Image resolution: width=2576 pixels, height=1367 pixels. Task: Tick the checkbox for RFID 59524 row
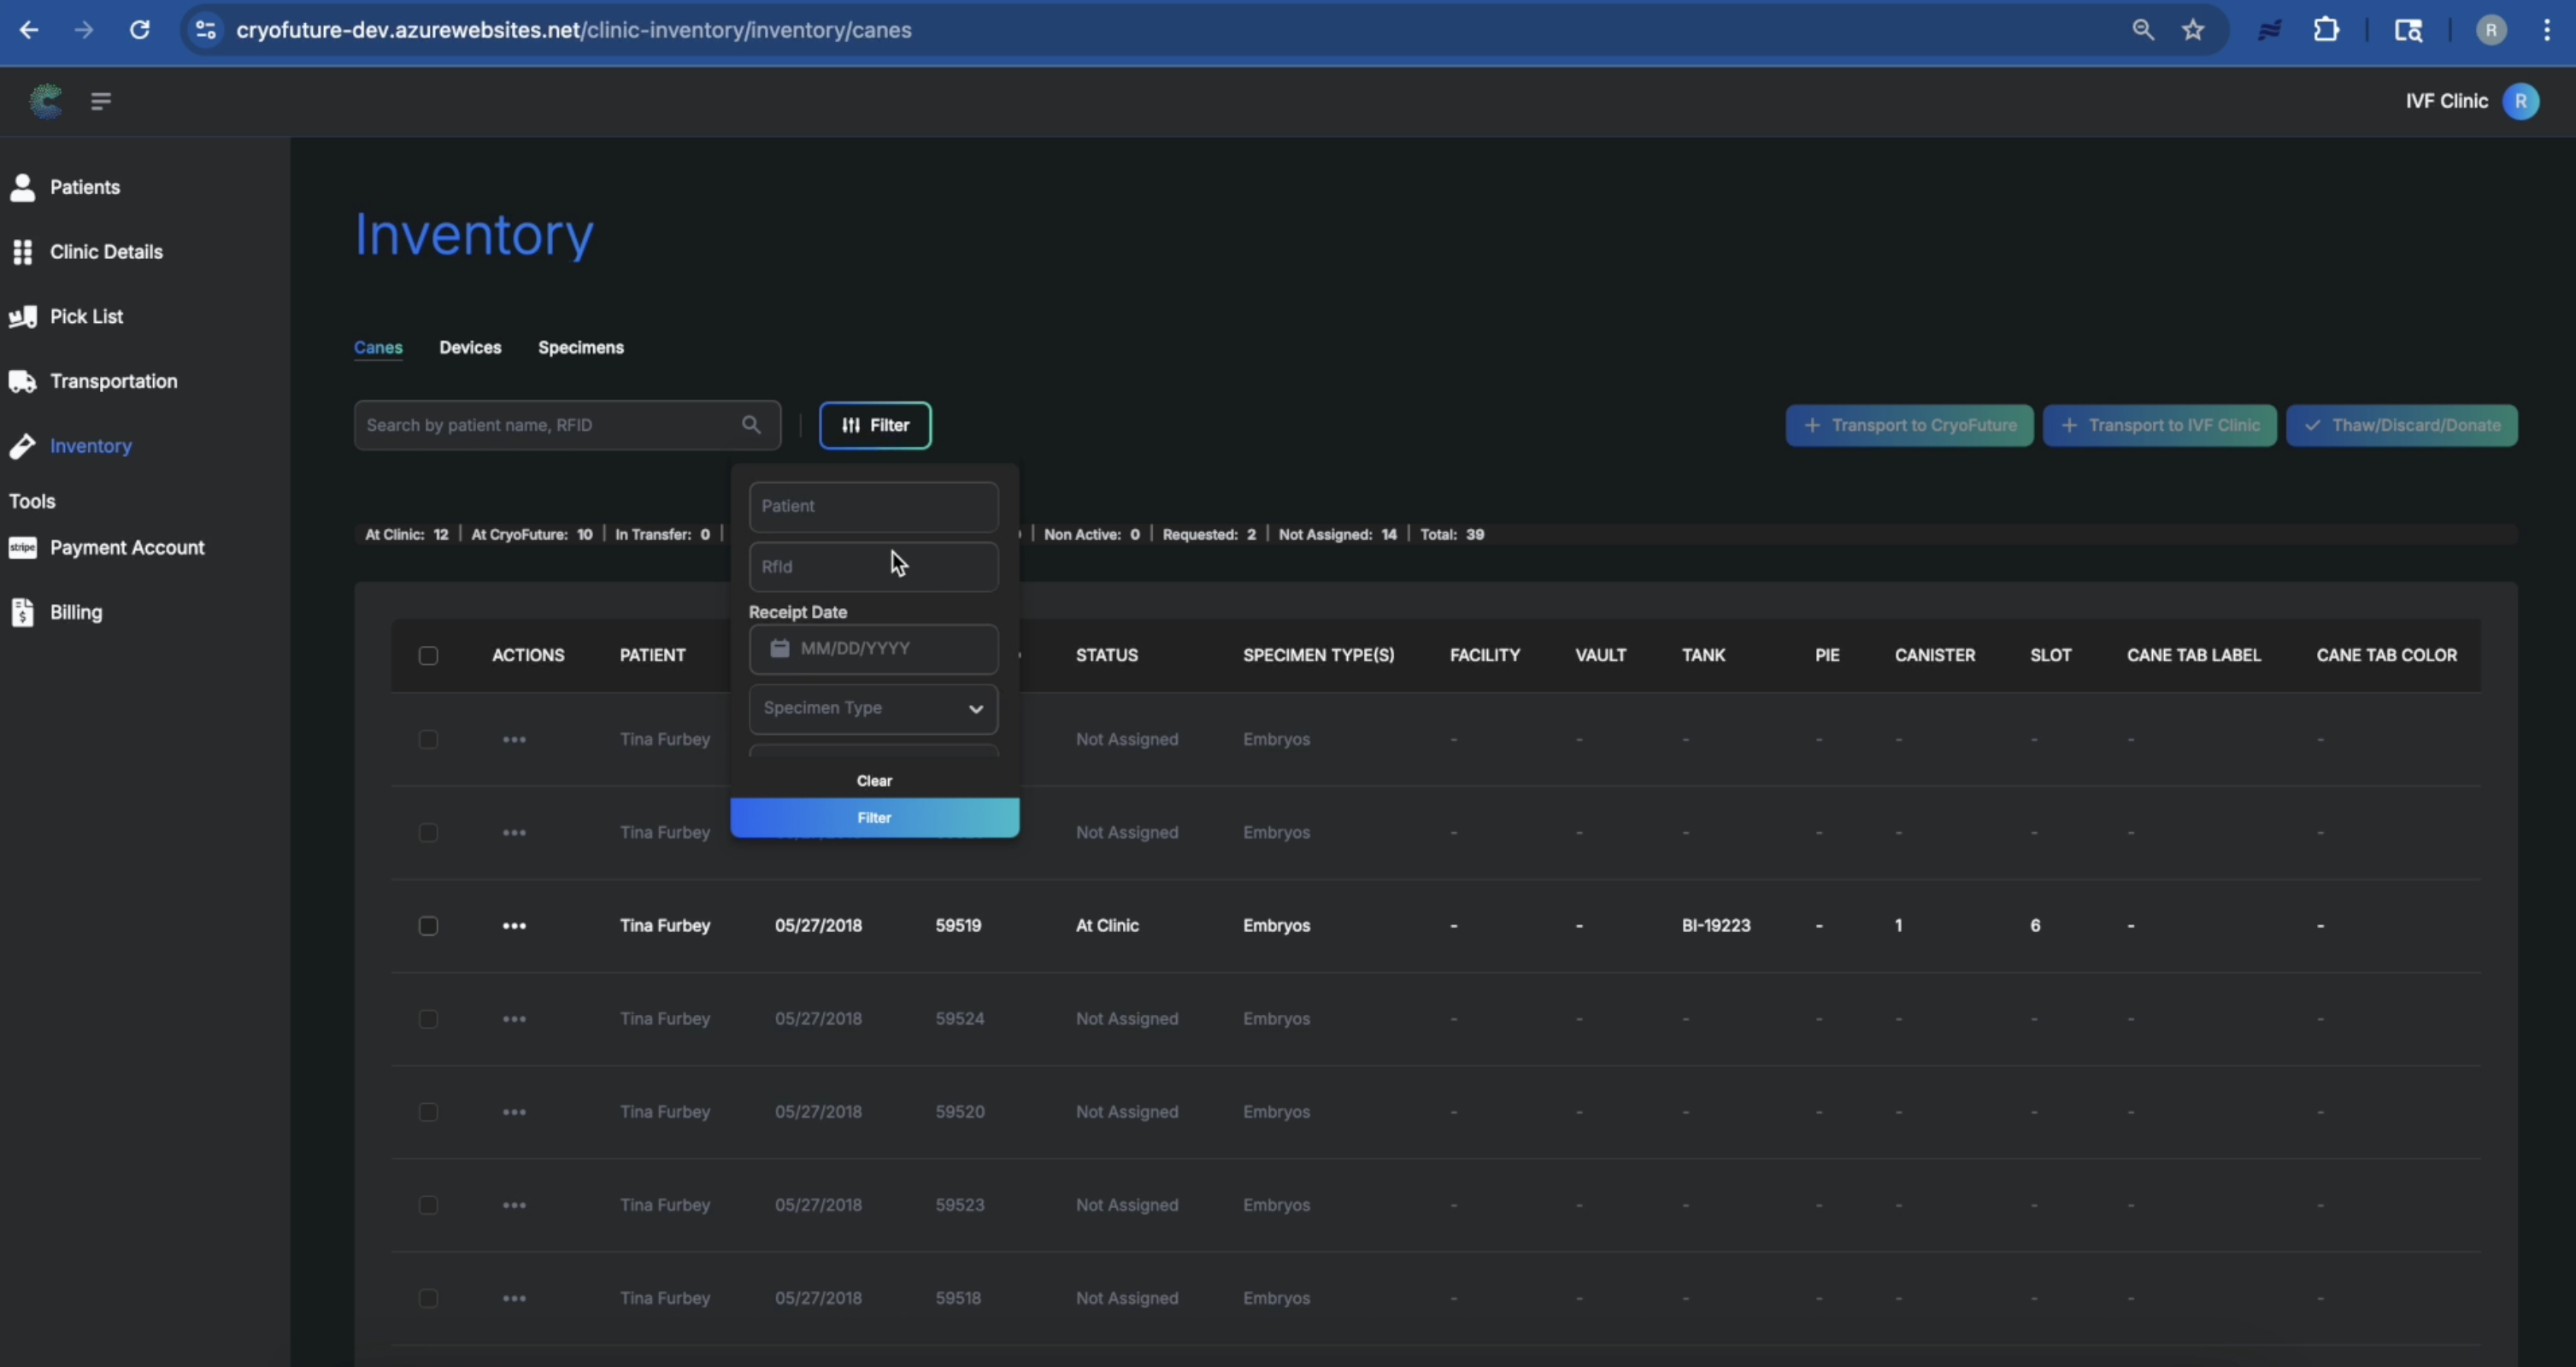428,1019
